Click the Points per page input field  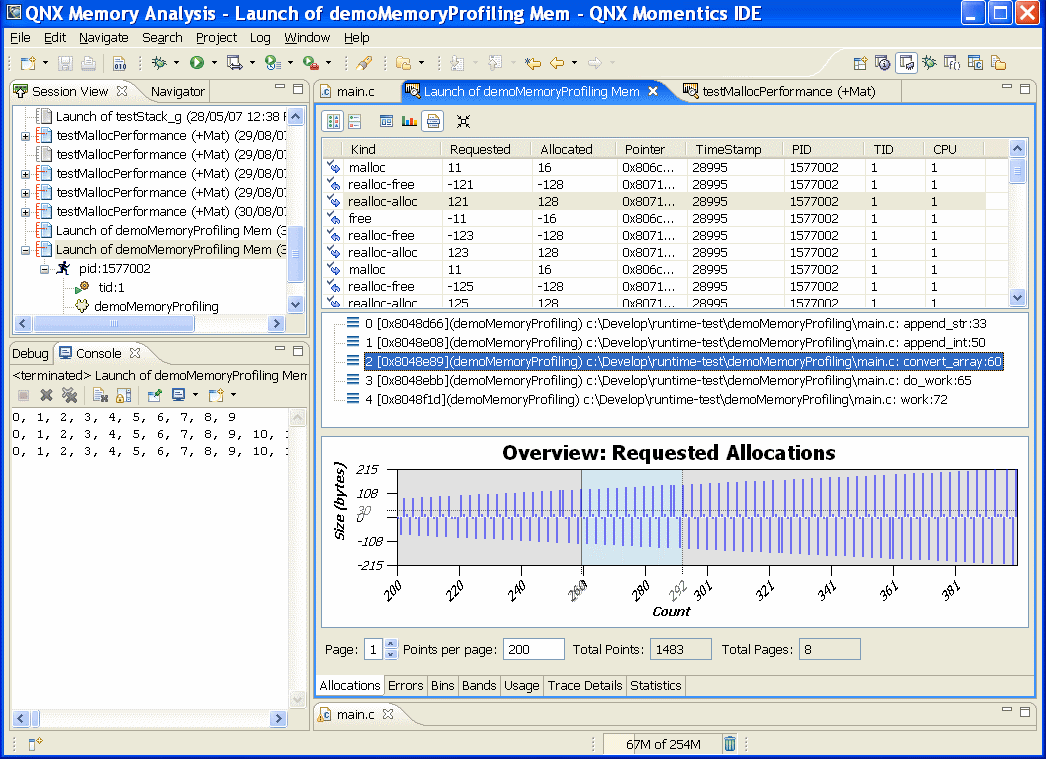tap(533, 649)
